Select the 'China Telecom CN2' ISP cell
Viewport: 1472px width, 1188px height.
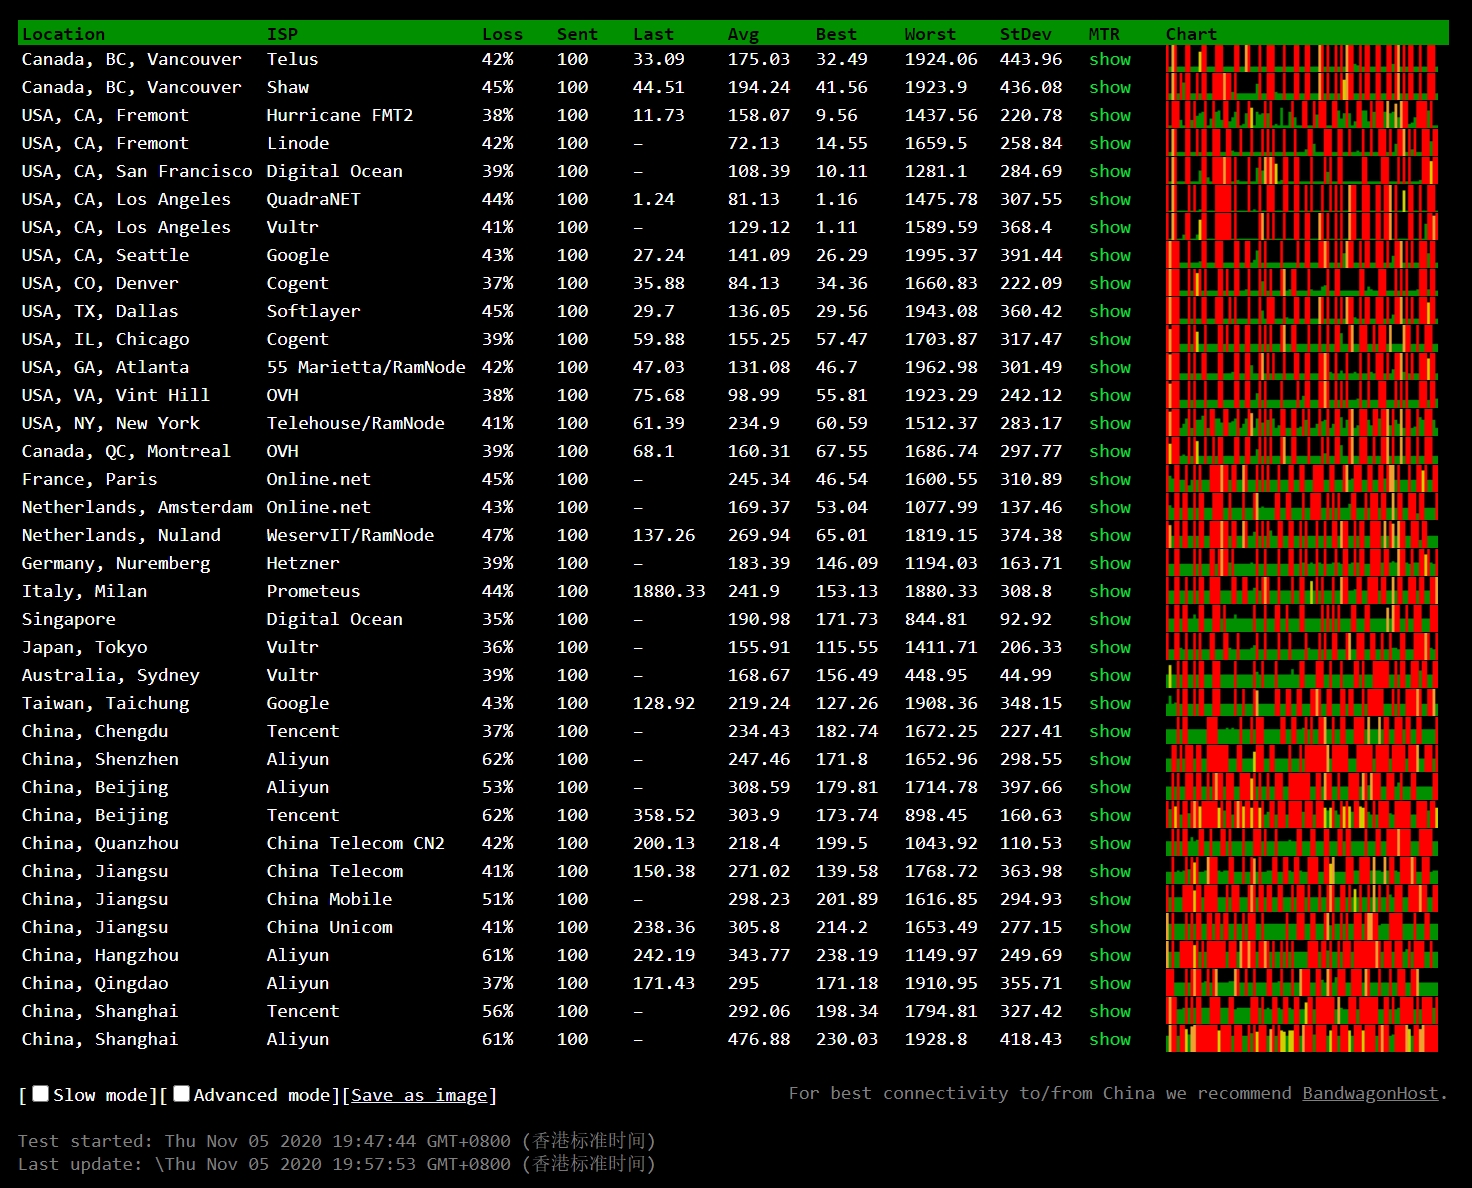click(355, 843)
